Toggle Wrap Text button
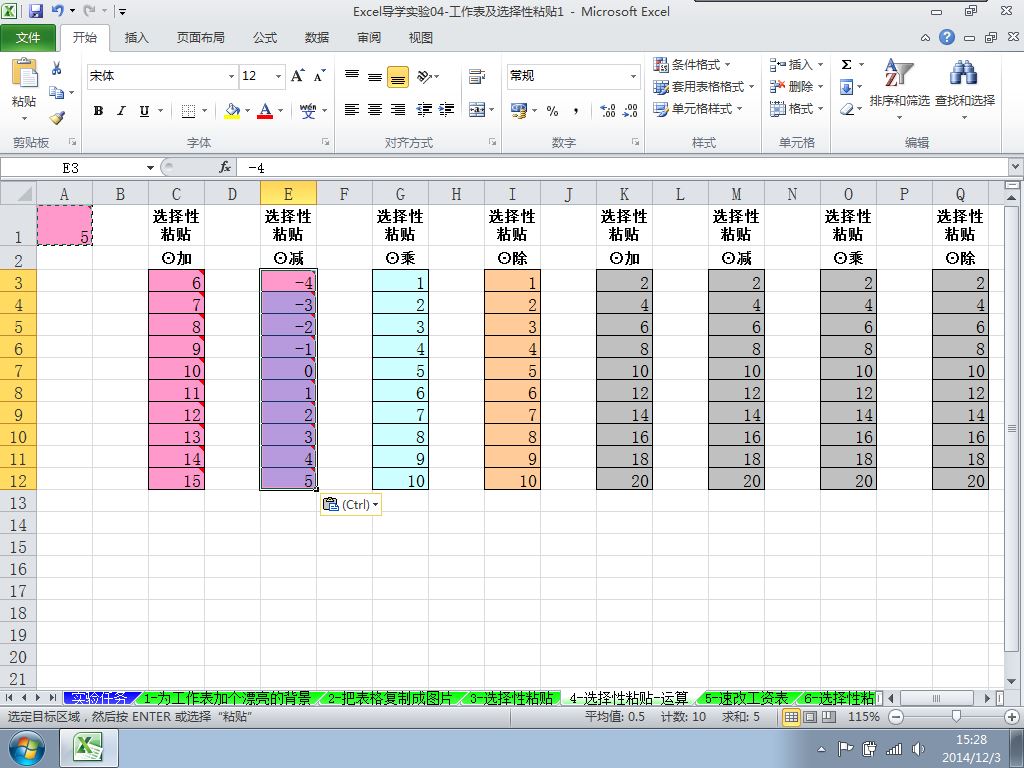 [477, 76]
